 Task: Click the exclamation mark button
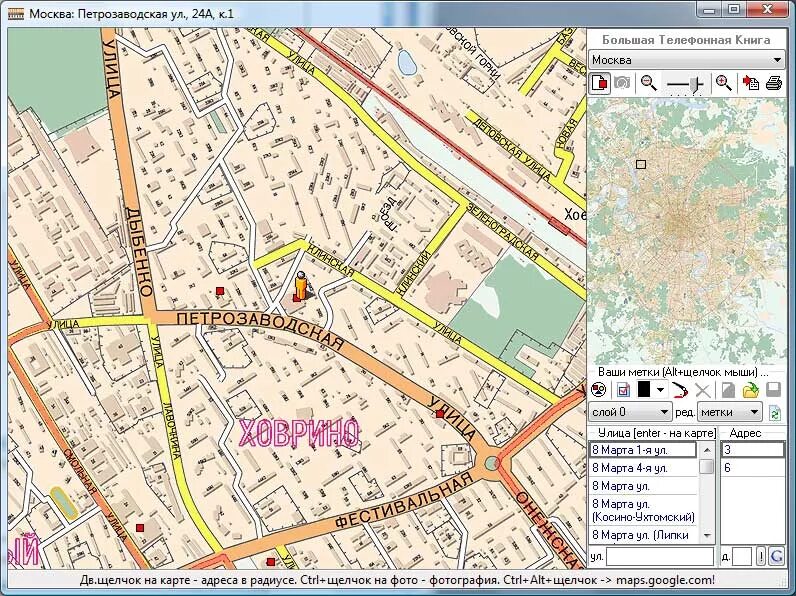point(761,556)
